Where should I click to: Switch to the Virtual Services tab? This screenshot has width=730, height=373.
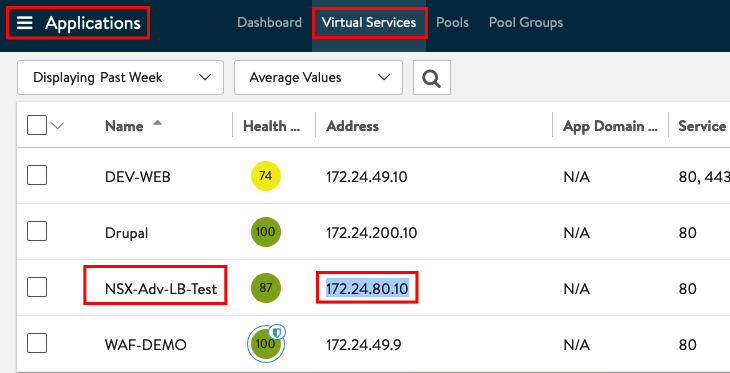pyautogui.click(x=369, y=22)
